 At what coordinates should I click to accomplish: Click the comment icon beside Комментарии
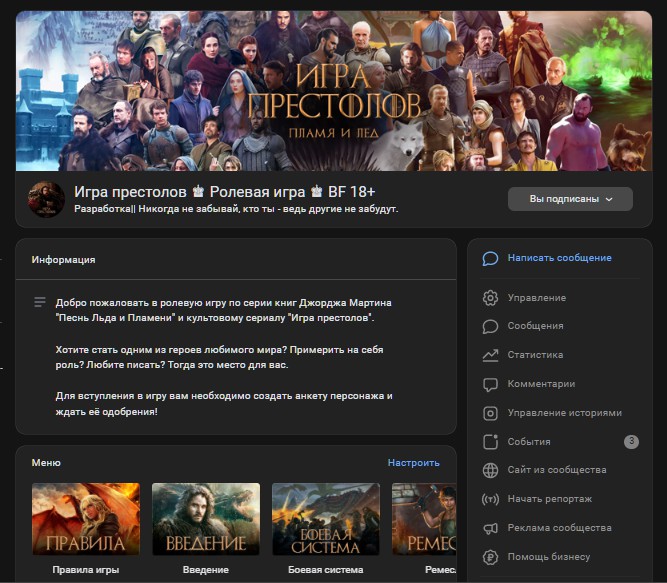click(490, 384)
